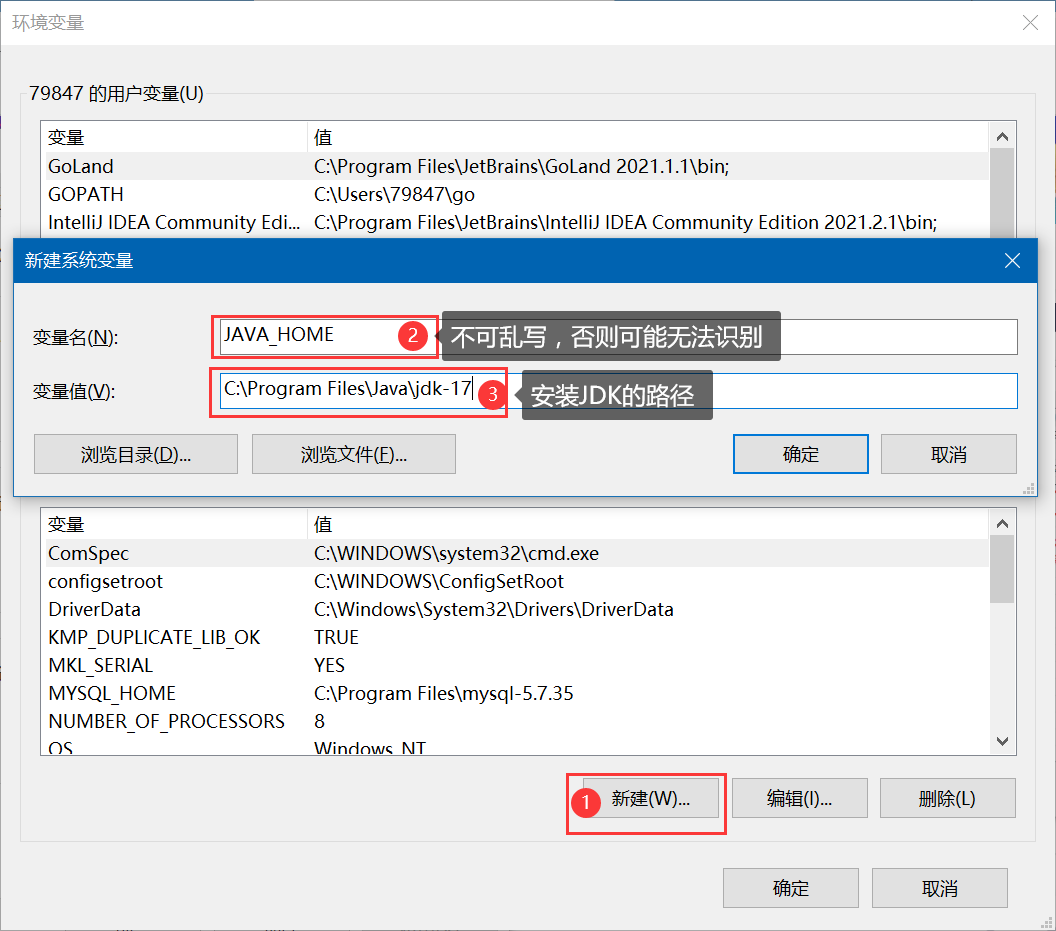Select the NUMBER_OF_PROCESSORS variable row
Viewport: 1056px width, 931px height.
tap(517, 721)
